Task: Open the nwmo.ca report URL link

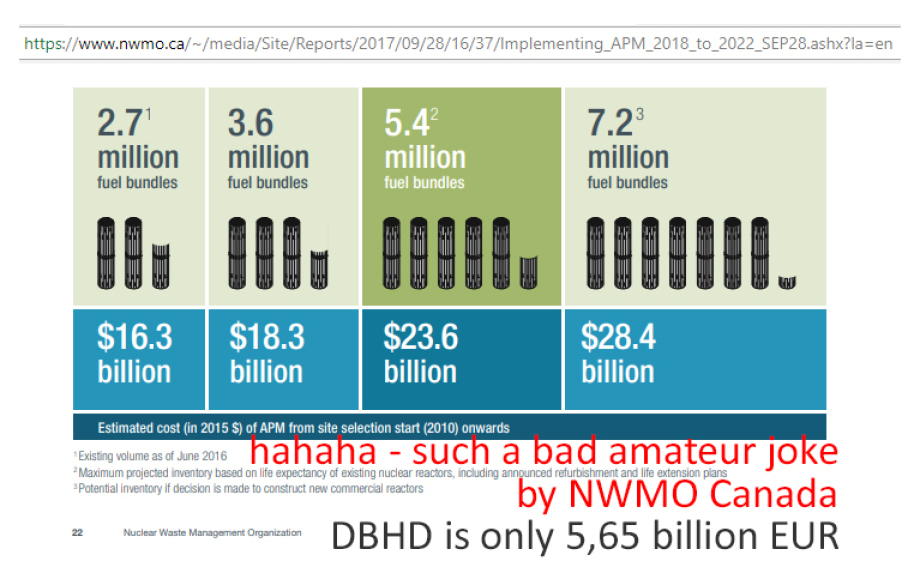Action: [x=458, y=45]
